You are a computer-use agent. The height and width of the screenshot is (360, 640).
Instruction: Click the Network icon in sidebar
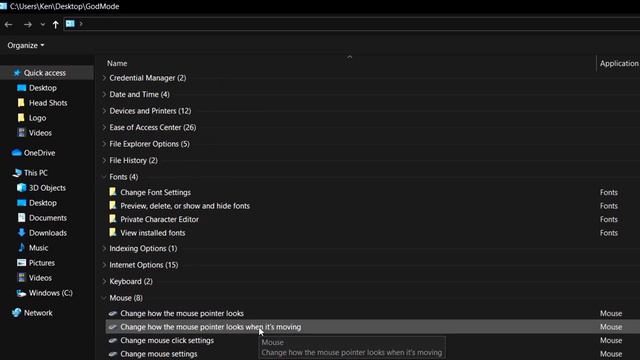tap(17, 313)
